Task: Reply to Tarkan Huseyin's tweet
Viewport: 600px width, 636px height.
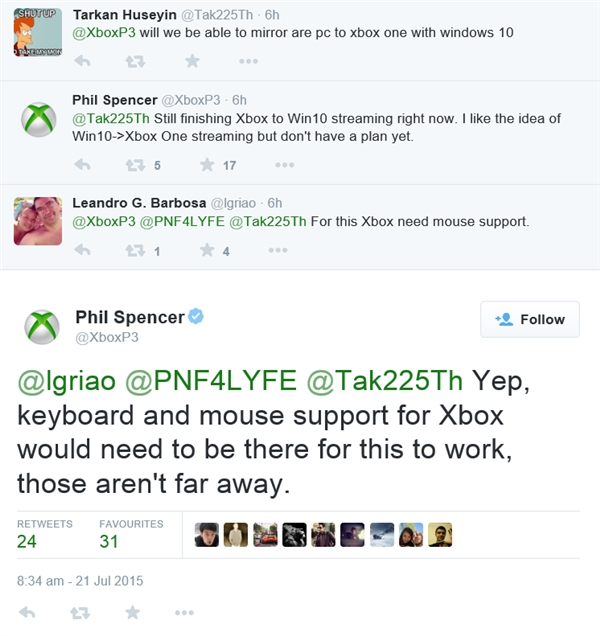Action: point(82,61)
